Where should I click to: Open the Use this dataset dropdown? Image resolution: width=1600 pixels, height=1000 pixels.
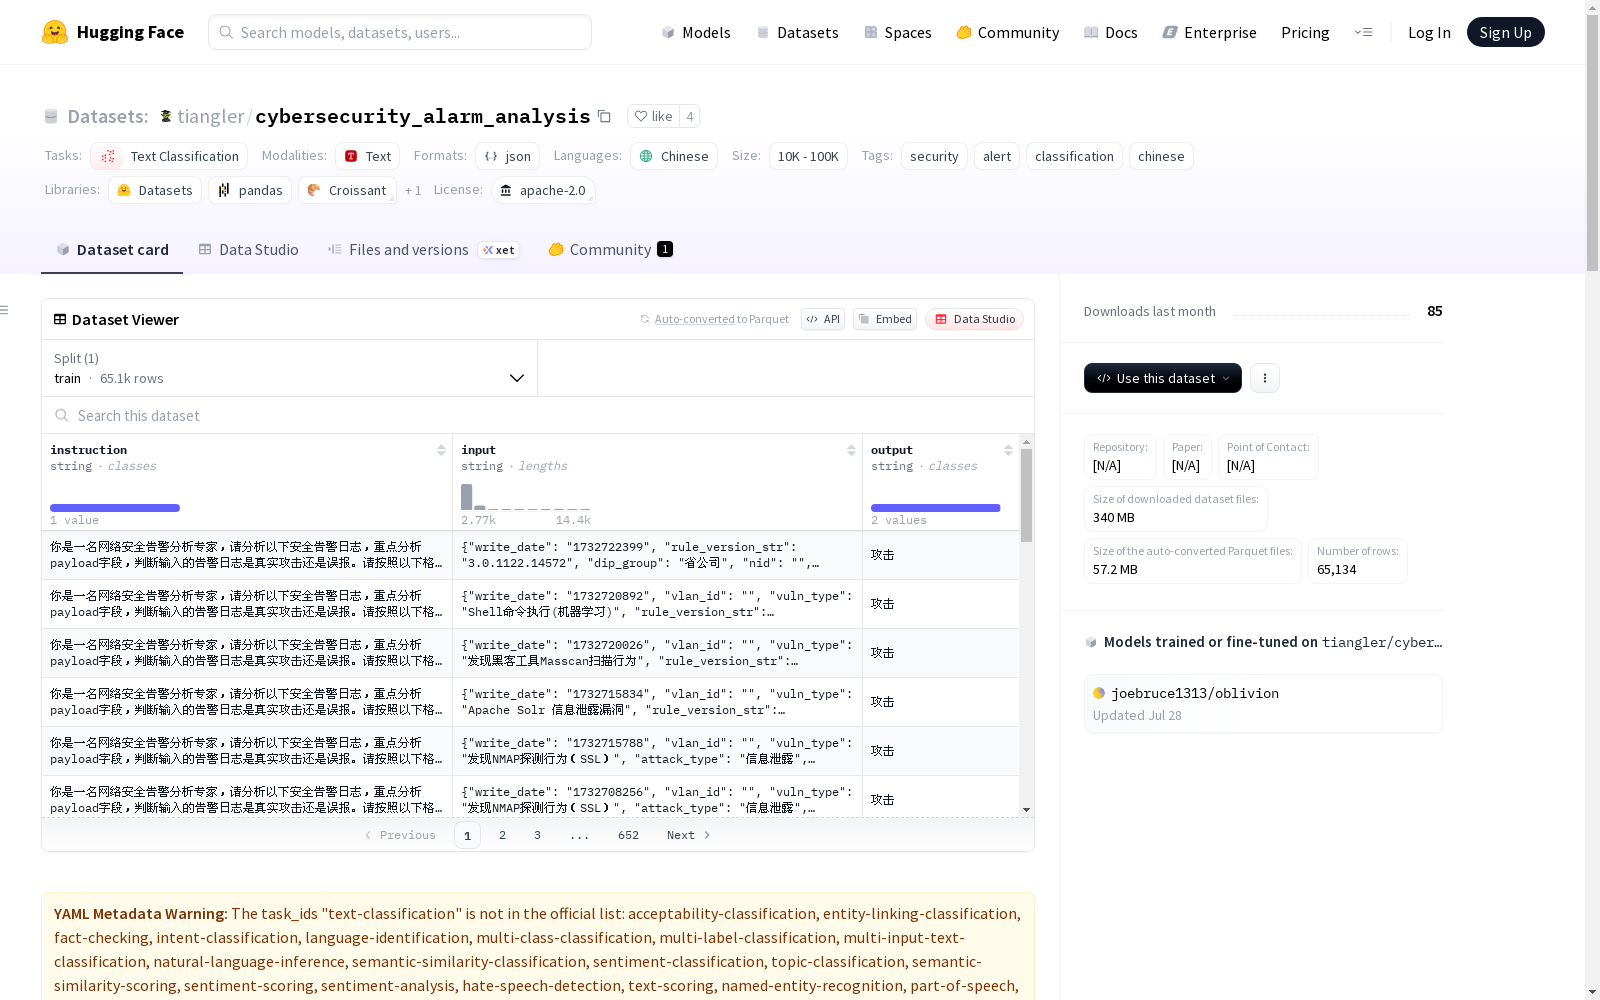pyautogui.click(x=1163, y=378)
